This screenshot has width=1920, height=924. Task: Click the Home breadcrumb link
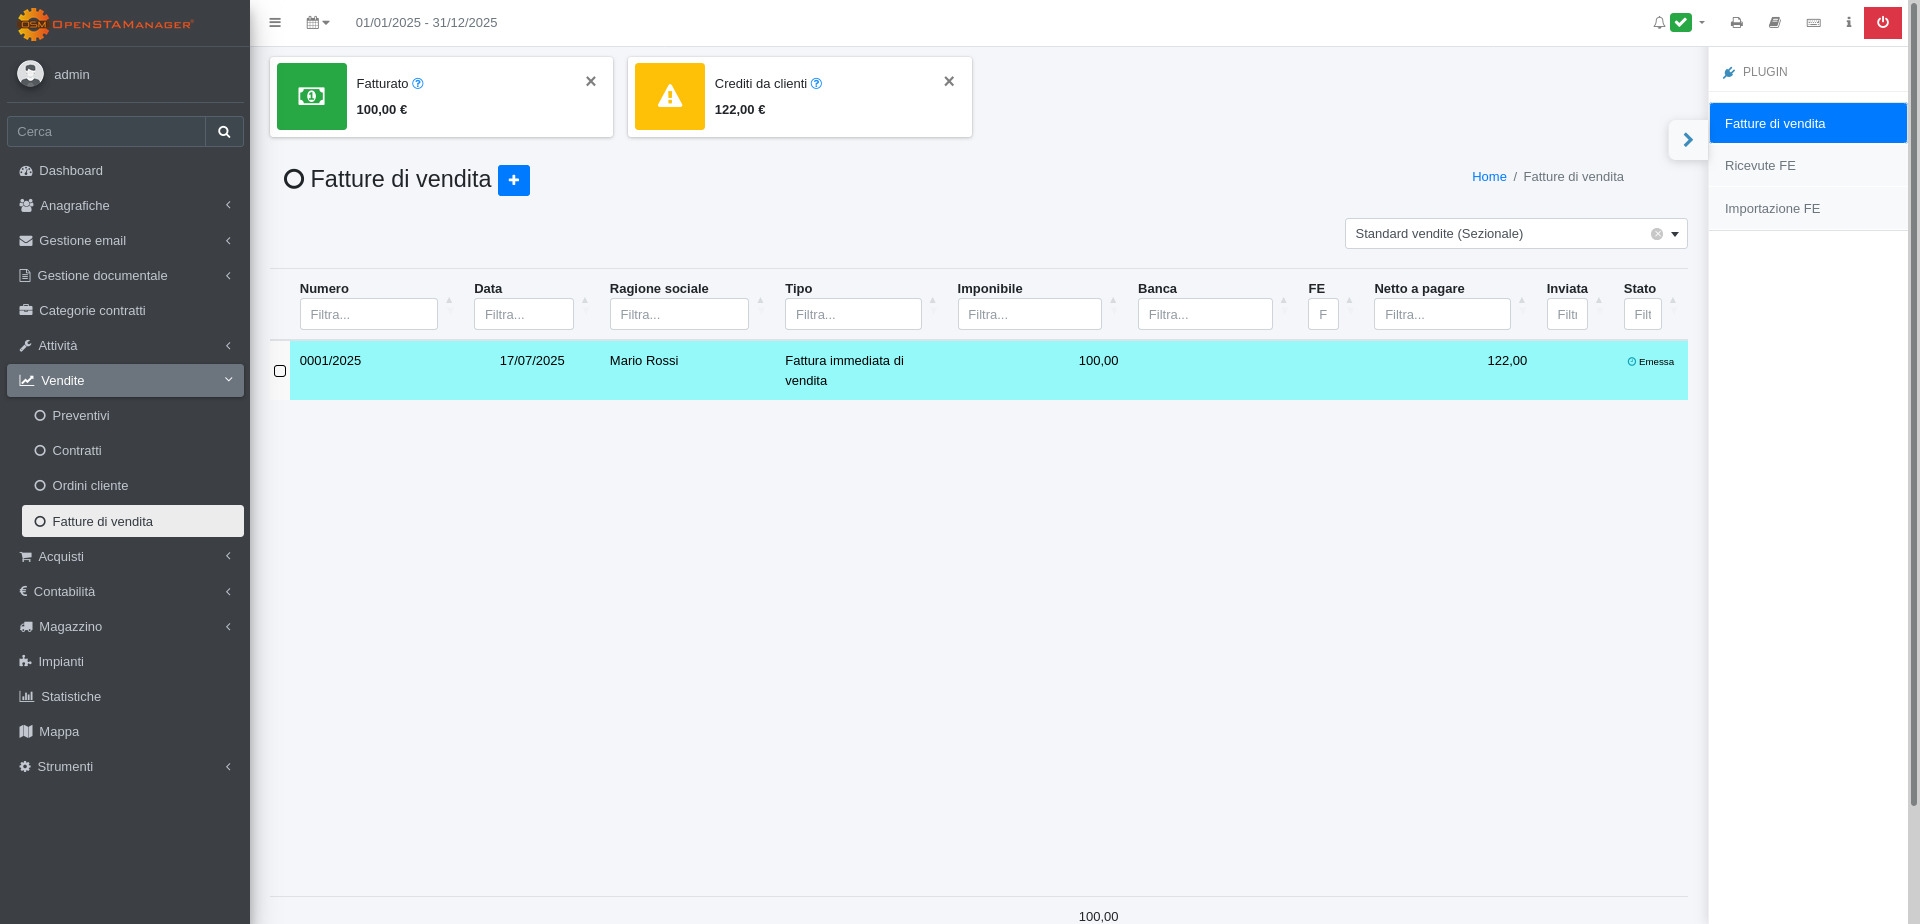[x=1488, y=177]
